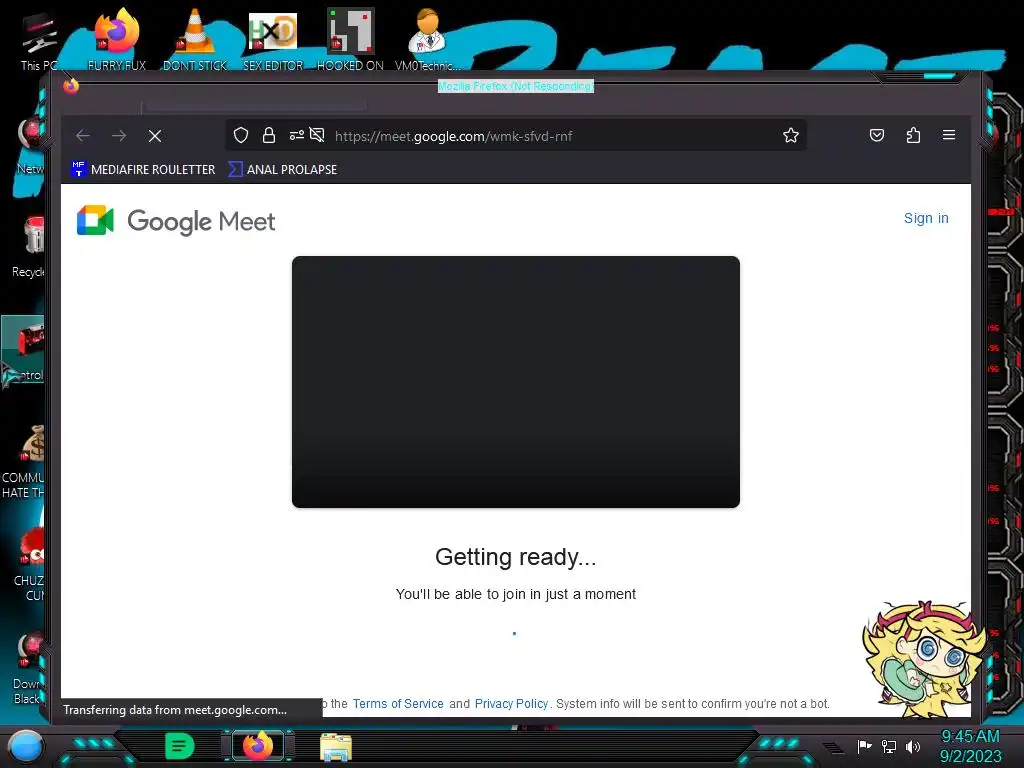Open Firefox application hamburger menu

coord(949,135)
